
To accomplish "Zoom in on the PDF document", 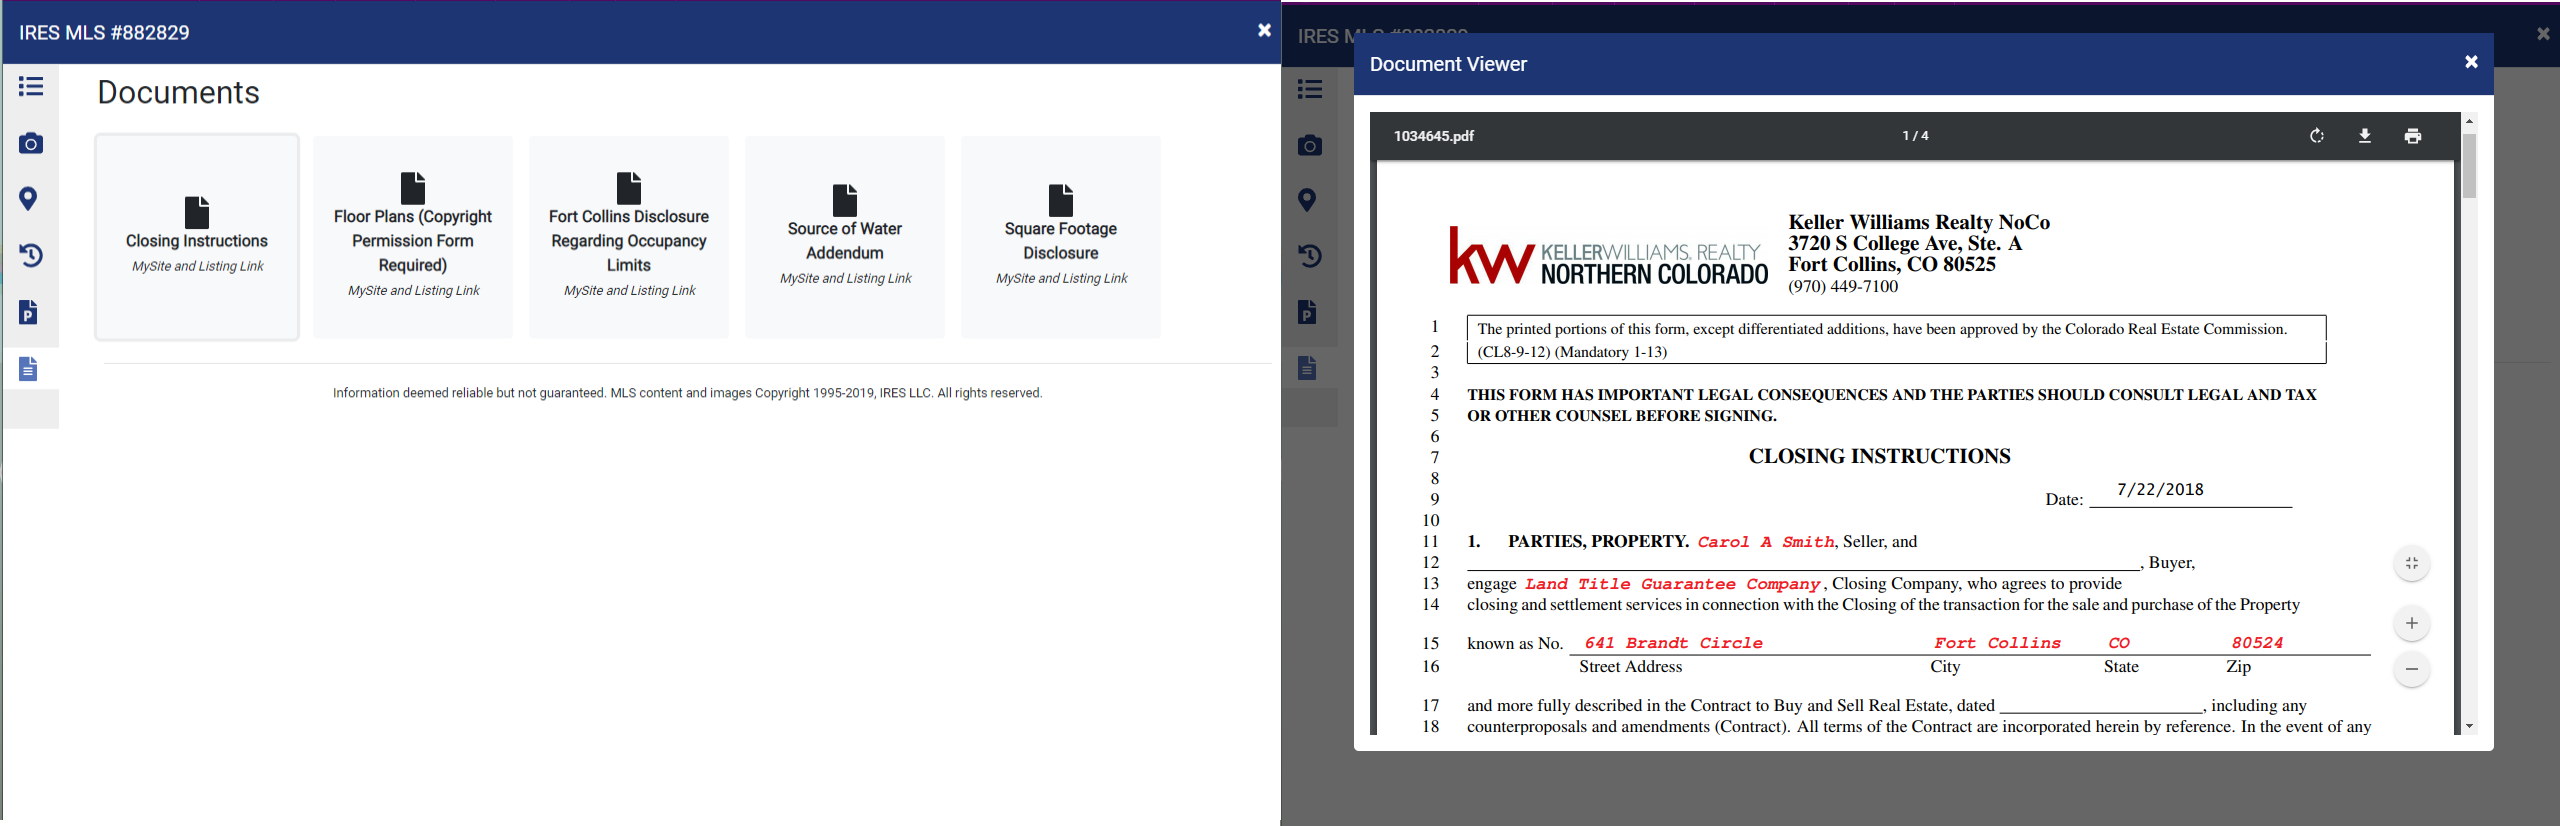I will (2411, 624).
